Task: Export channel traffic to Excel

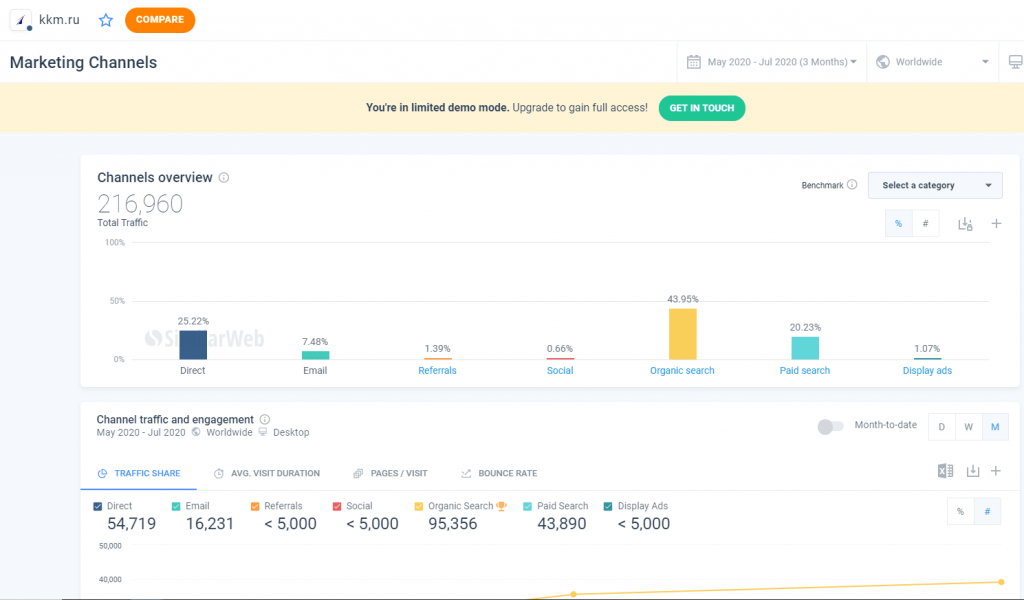Action: tap(945, 472)
